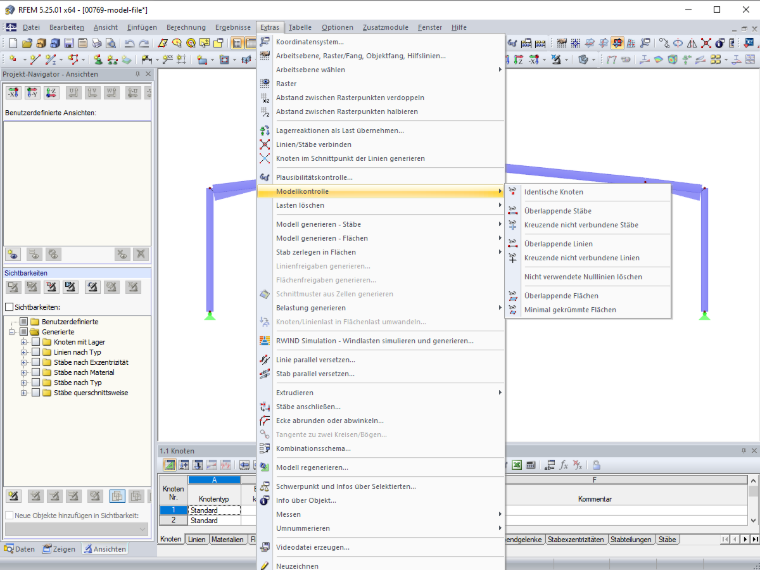Viewport: 760px width, 570px height.
Task: Check the Stäbe querschnittsweise checkbox
Action: [x=35, y=393]
